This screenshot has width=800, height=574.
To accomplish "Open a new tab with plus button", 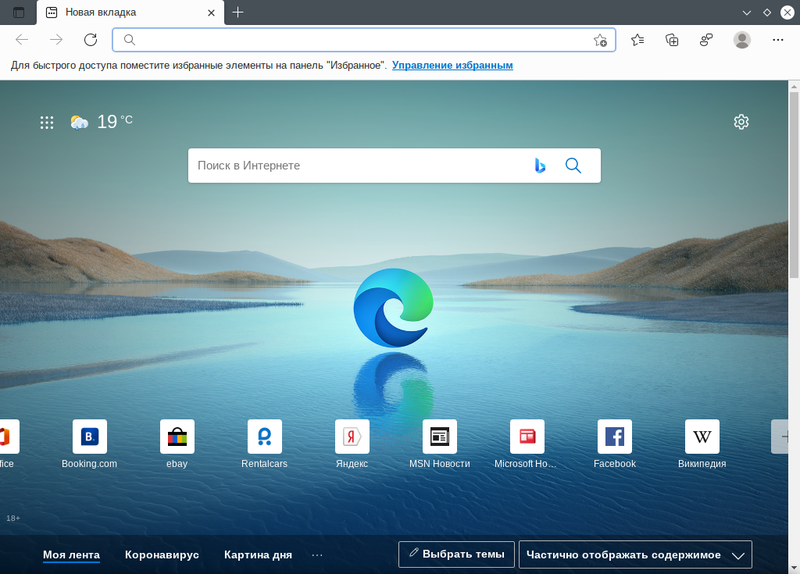I will point(238,12).
